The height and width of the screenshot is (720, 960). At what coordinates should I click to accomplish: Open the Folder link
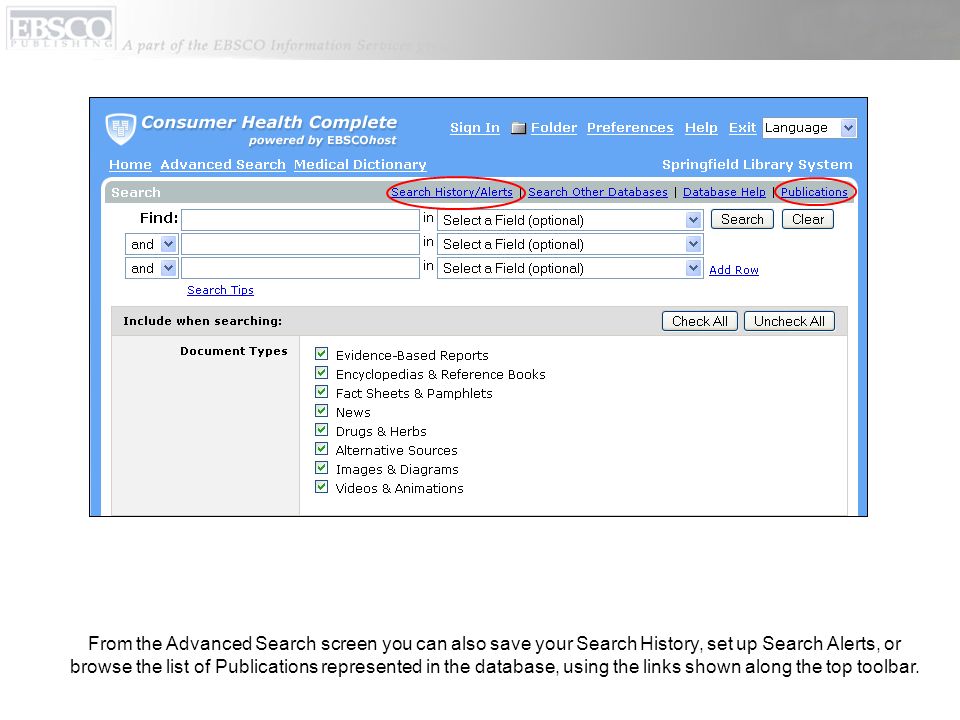point(554,128)
